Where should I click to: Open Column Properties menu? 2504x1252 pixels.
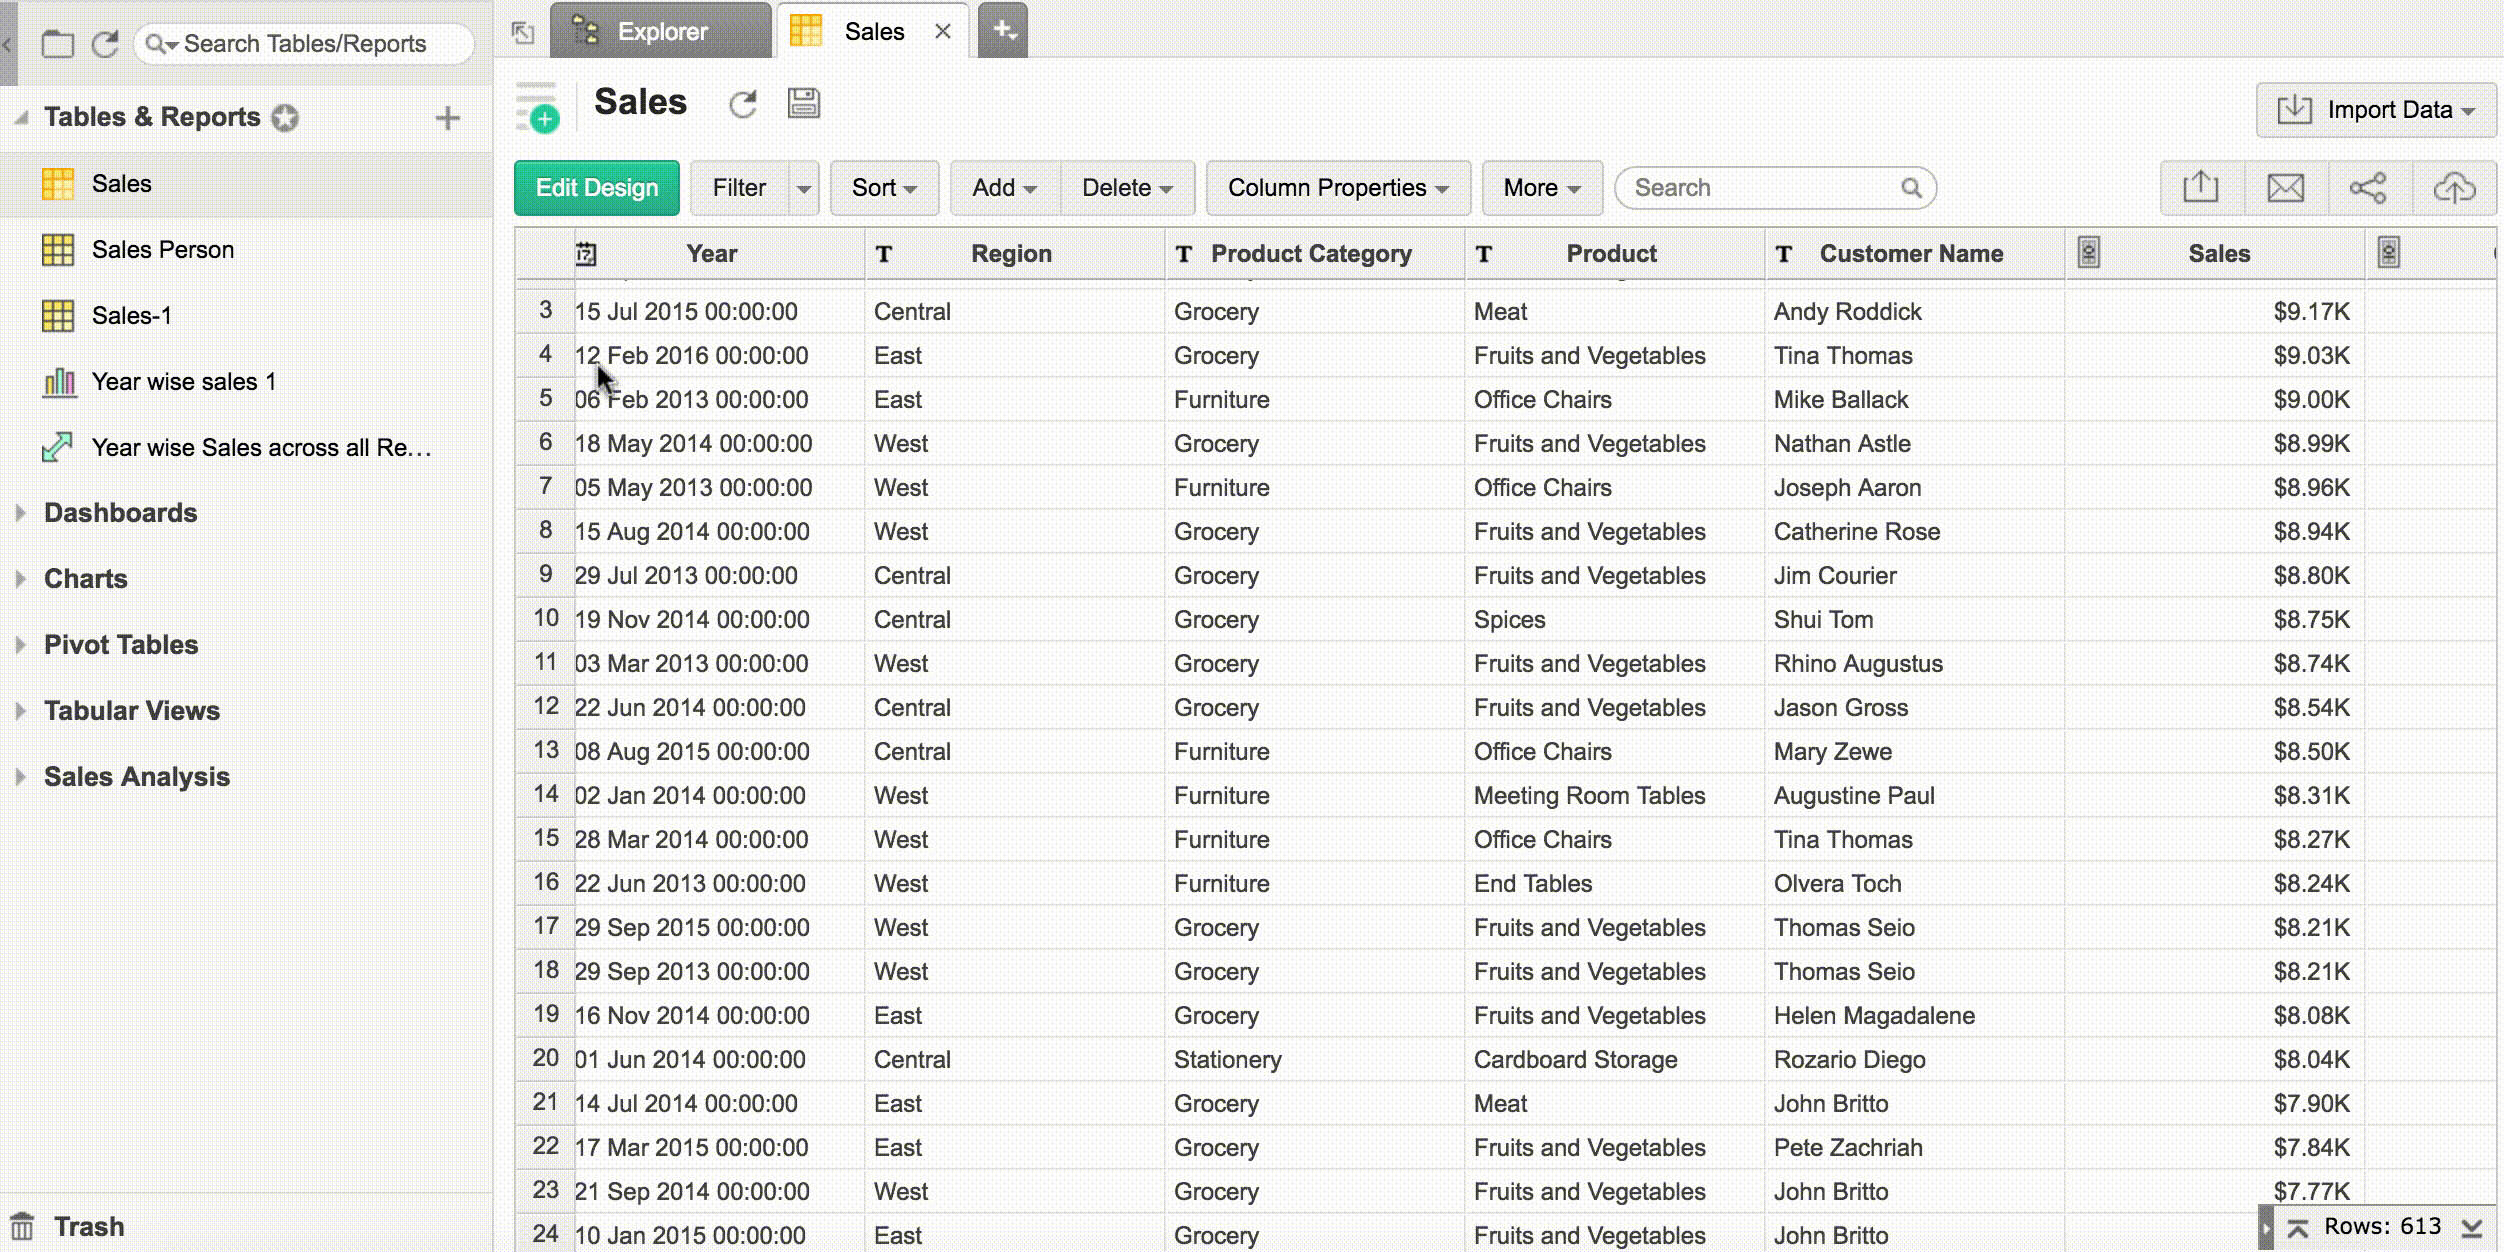tap(1337, 188)
